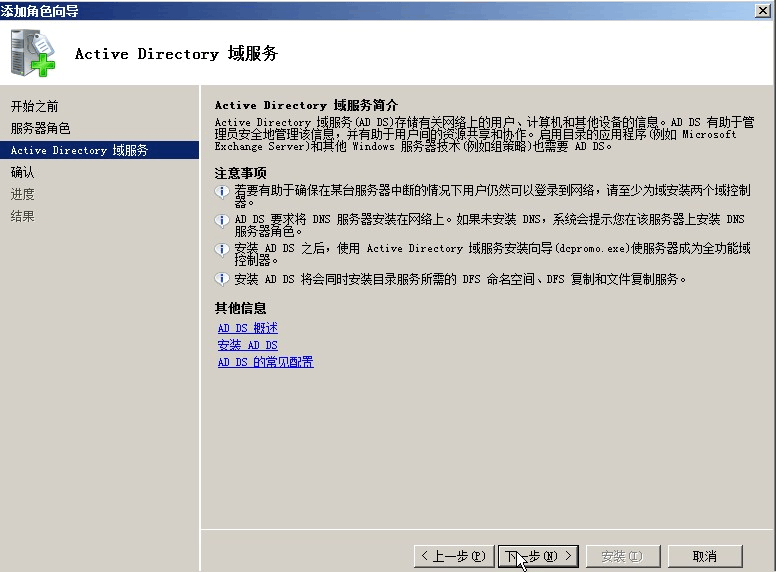The image size is (776, 572).
Task: Cancel the wizard with 取消 button
Action: [705, 556]
